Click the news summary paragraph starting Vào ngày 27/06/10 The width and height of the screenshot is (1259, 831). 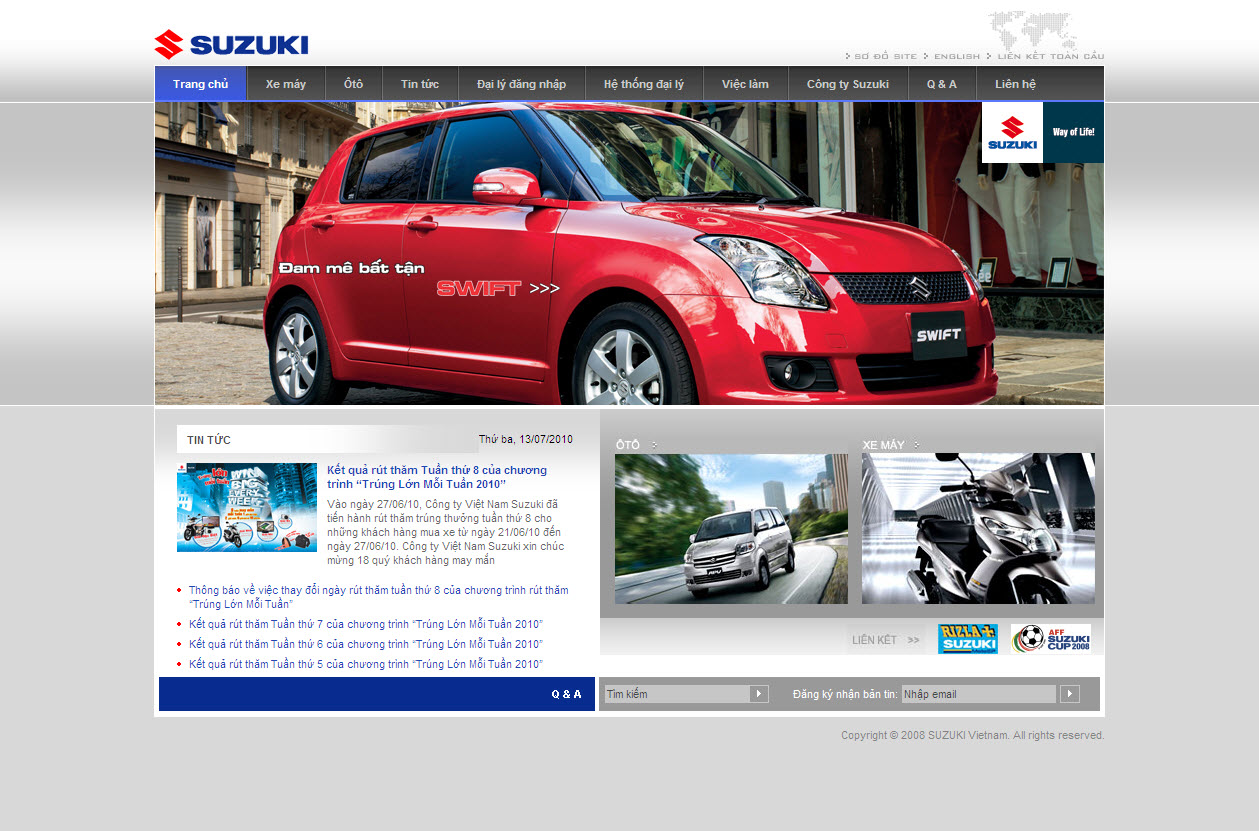pos(446,532)
